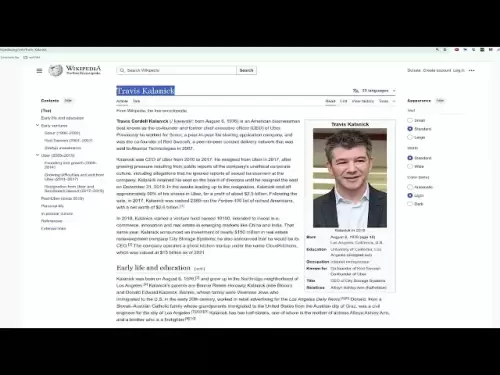Collapse the Uber contents section

[x=37, y=155]
